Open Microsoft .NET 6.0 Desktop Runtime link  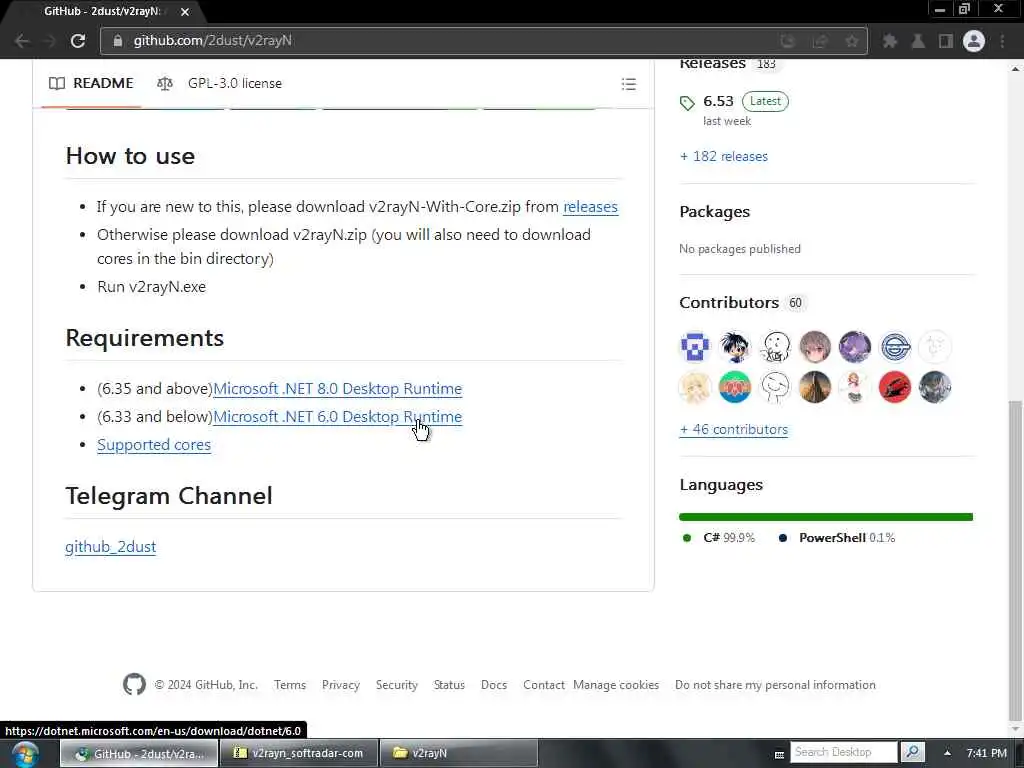pyautogui.click(x=338, y=417)
